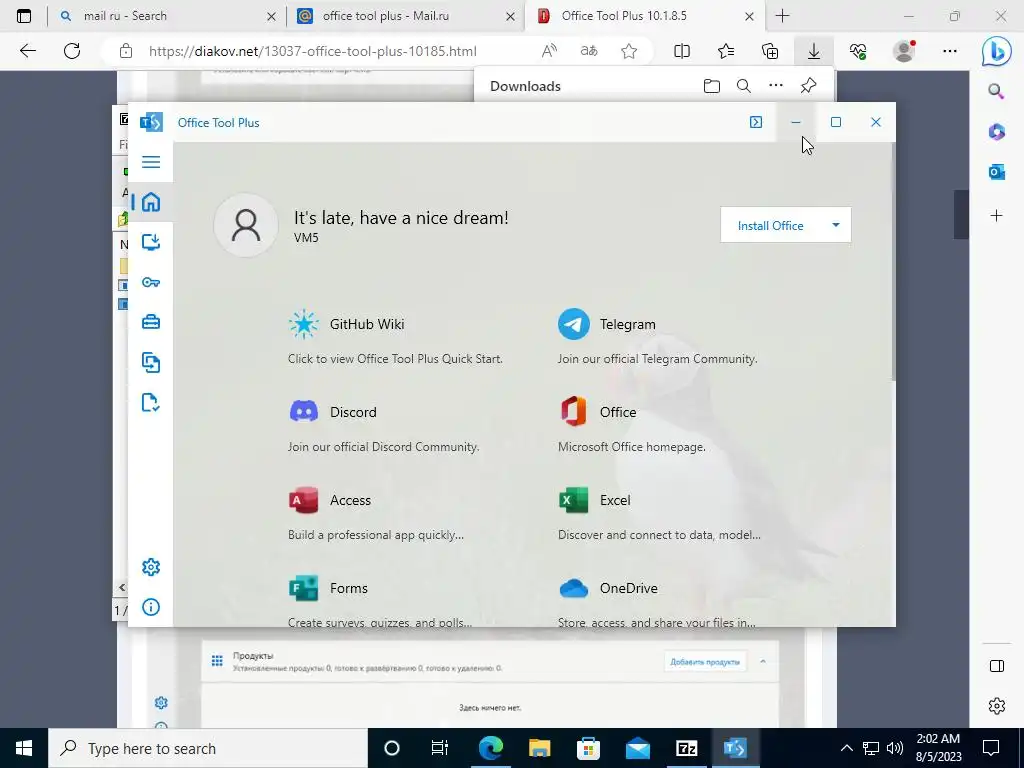The image size is (1024, 768).
Task: Open Task View on taskbar
Action: pyautogui.click(x=440, y=748)
